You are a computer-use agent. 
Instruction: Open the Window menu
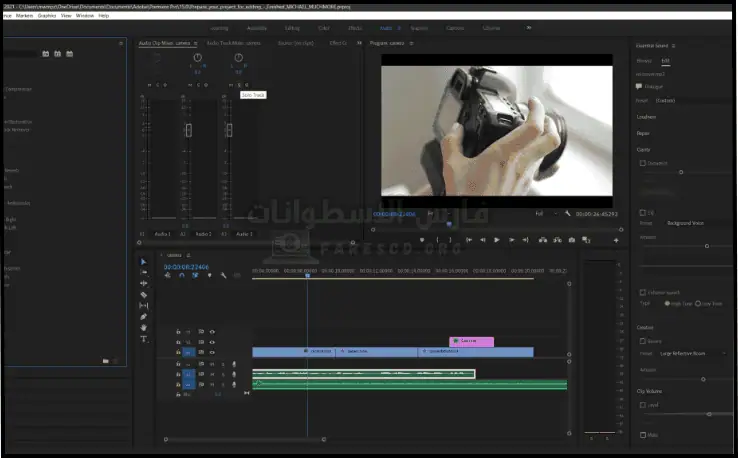point(85,16)
